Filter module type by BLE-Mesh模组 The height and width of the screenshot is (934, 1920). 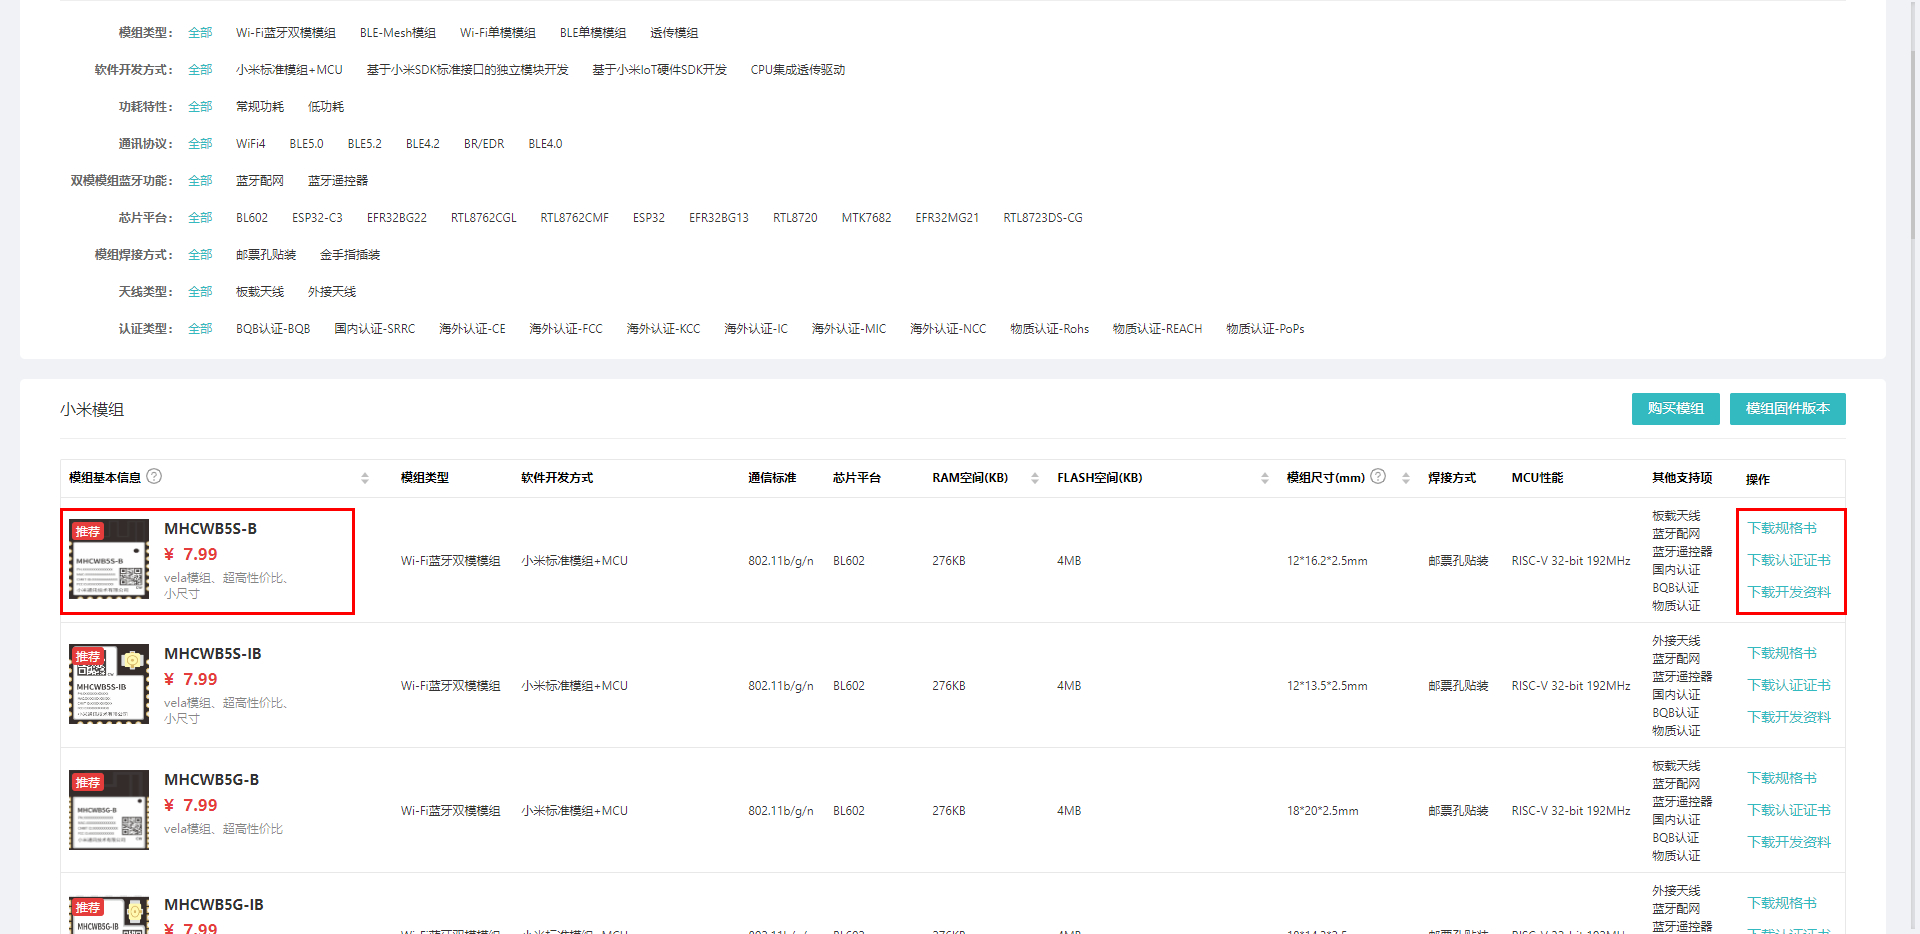pos(397,33)
